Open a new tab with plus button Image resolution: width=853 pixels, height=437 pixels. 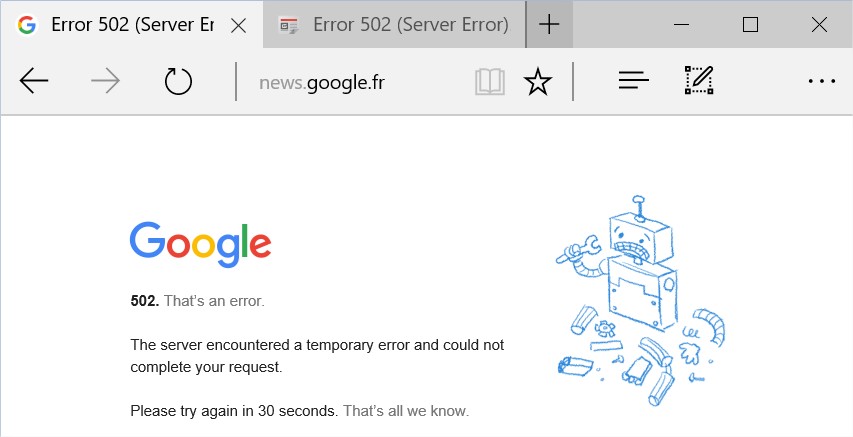coord(549,24)
